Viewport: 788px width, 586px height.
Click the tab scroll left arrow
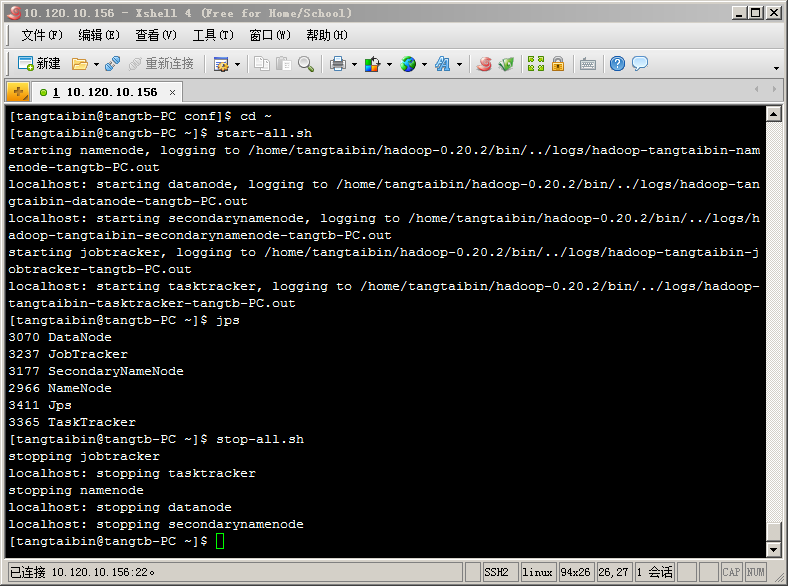coord(756,89)
